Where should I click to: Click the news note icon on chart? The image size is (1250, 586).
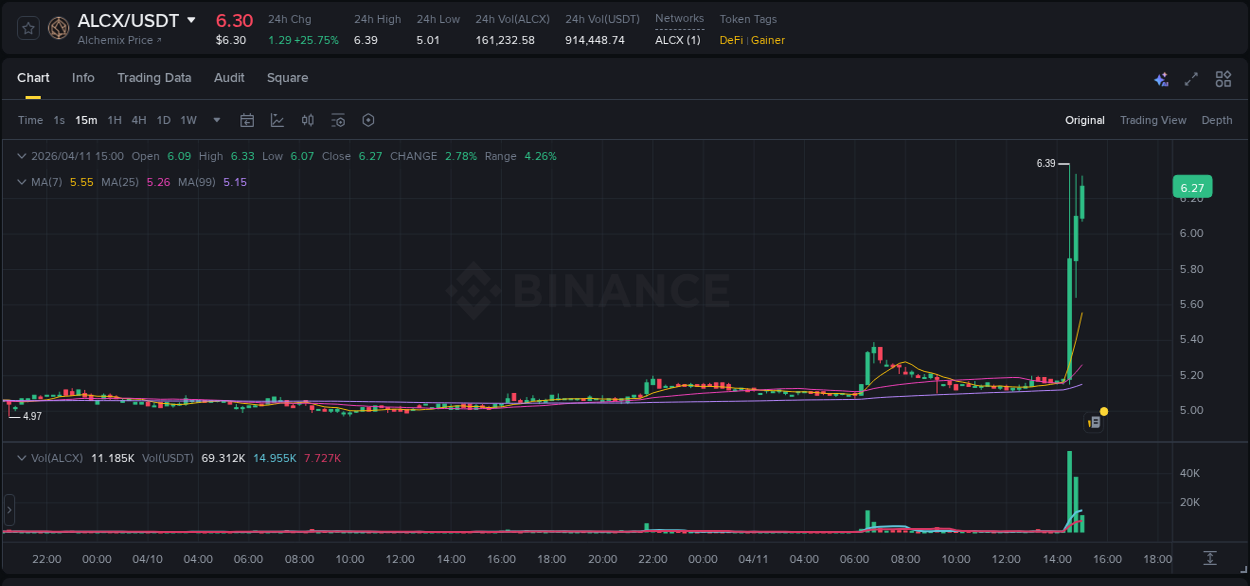pyautogui.click(x=1094, y=423)
